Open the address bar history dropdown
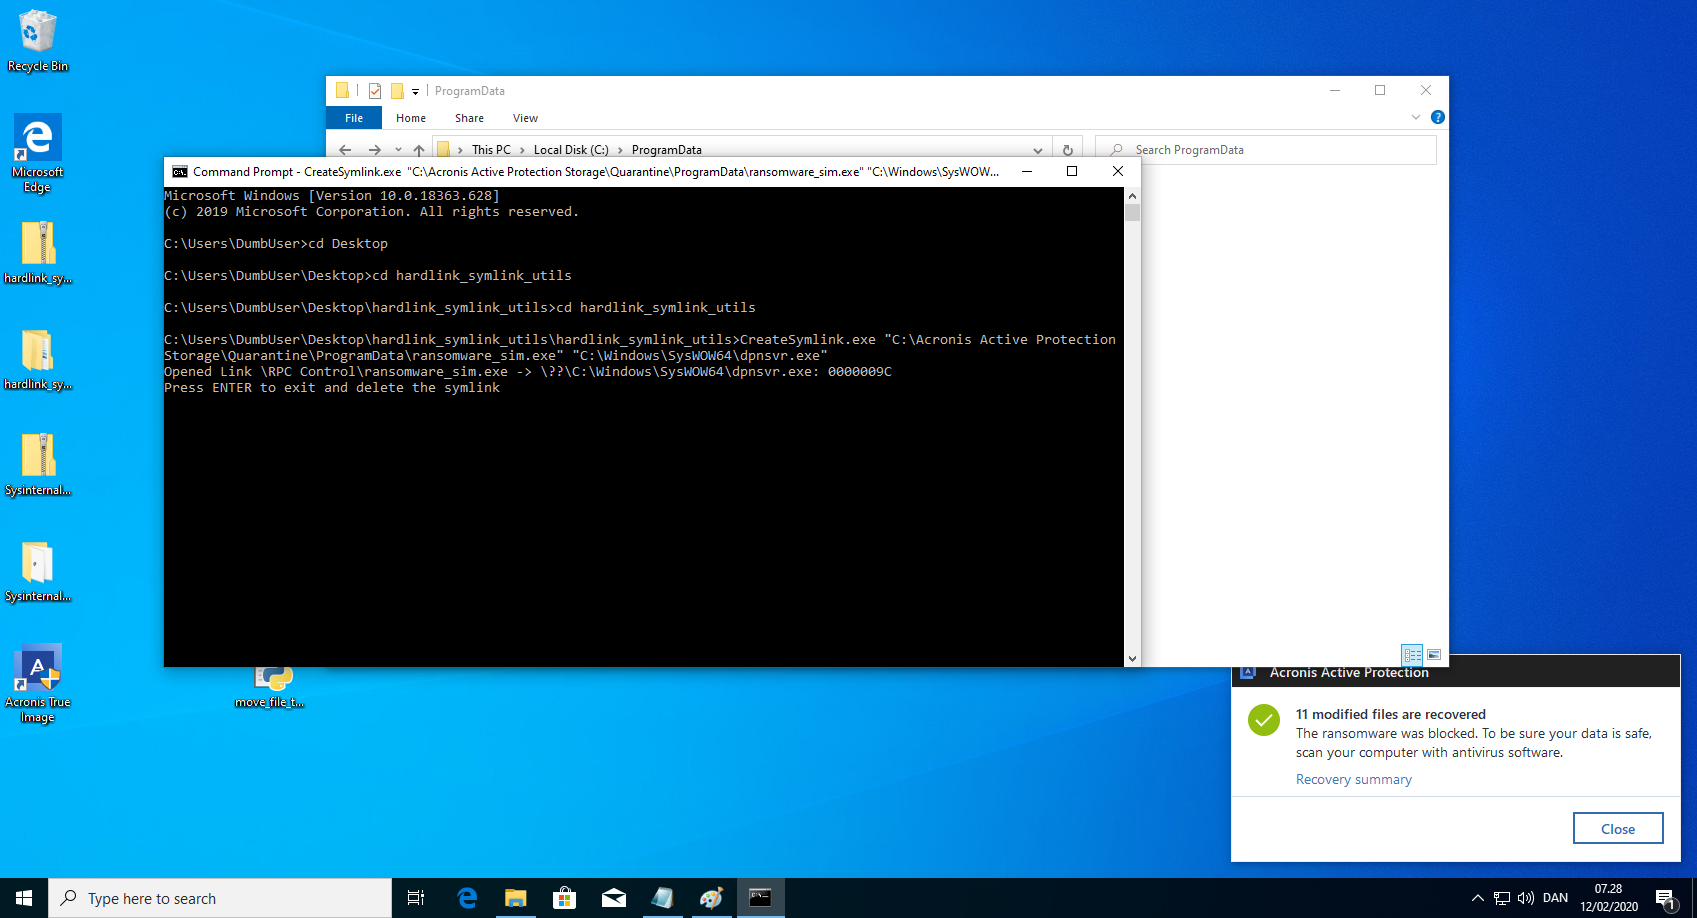 point(1037,150)
